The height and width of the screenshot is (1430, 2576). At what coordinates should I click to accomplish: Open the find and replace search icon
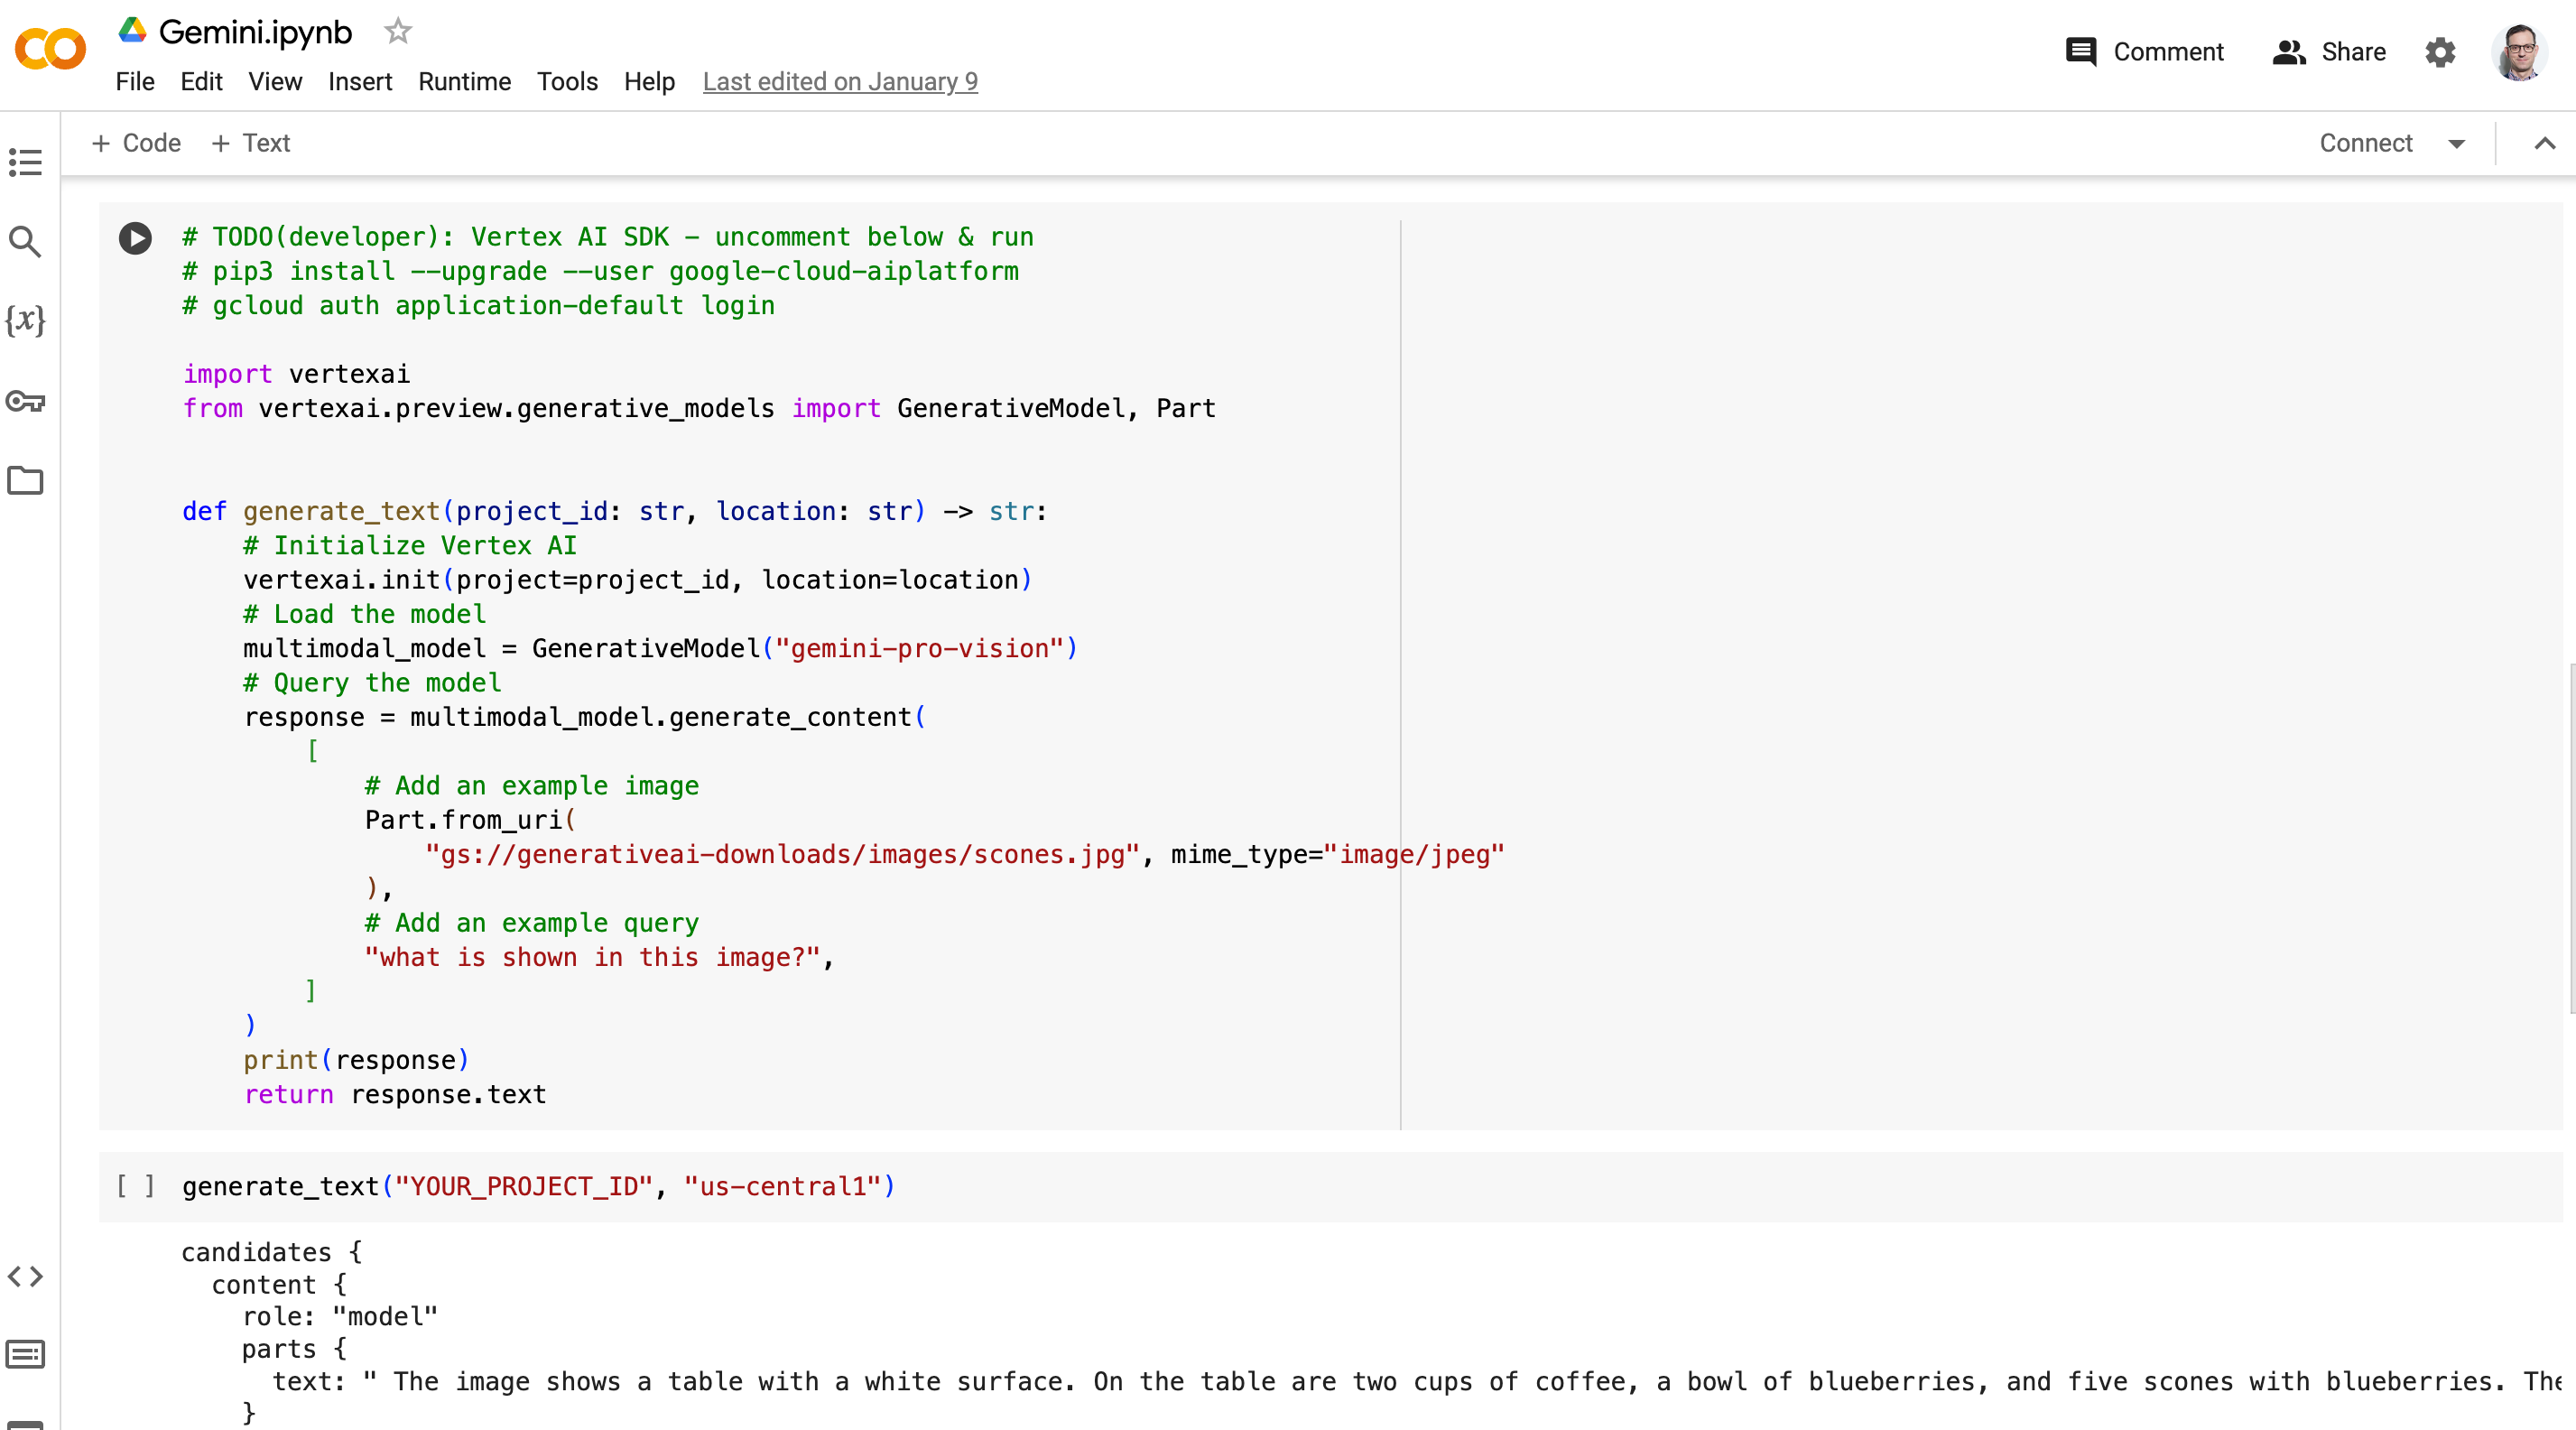point(25,241)
